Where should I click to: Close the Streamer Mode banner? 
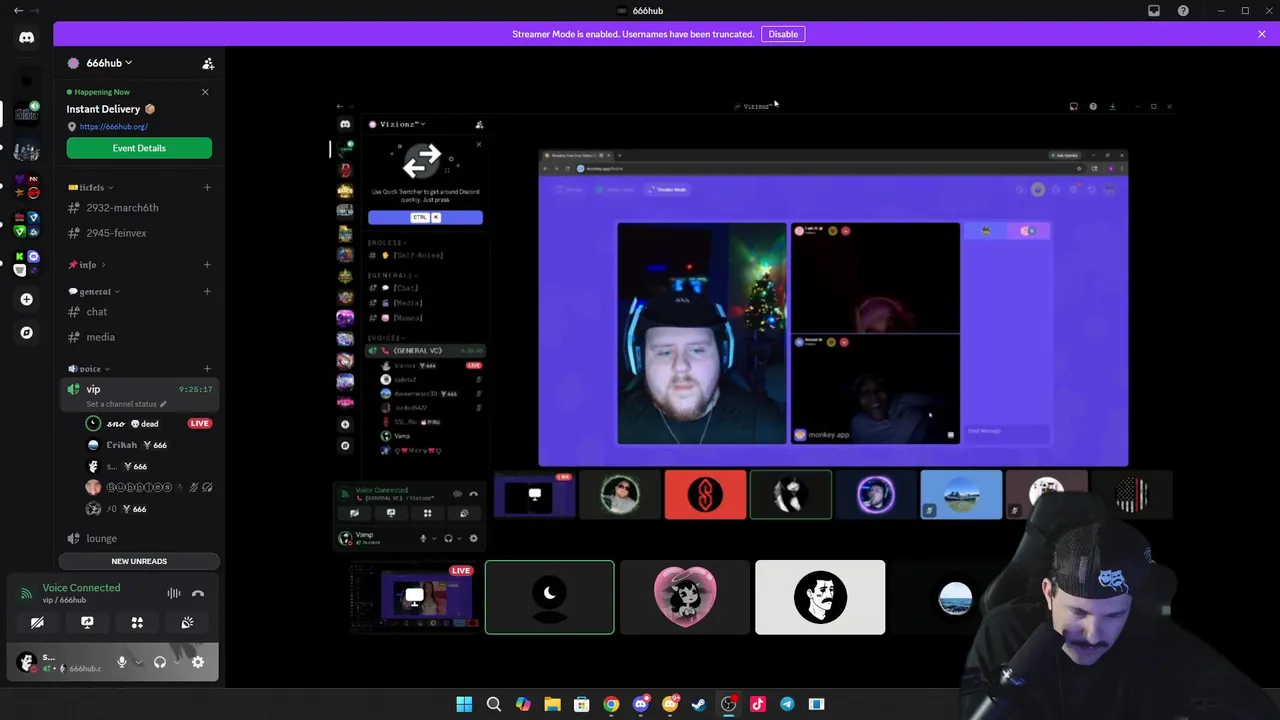(x=1262, y=34)
